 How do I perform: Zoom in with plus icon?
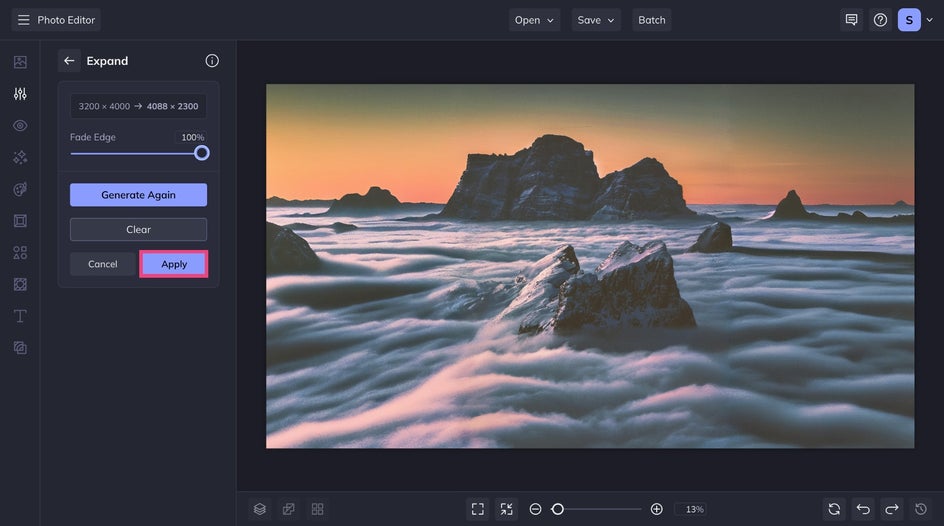[657, 509]
